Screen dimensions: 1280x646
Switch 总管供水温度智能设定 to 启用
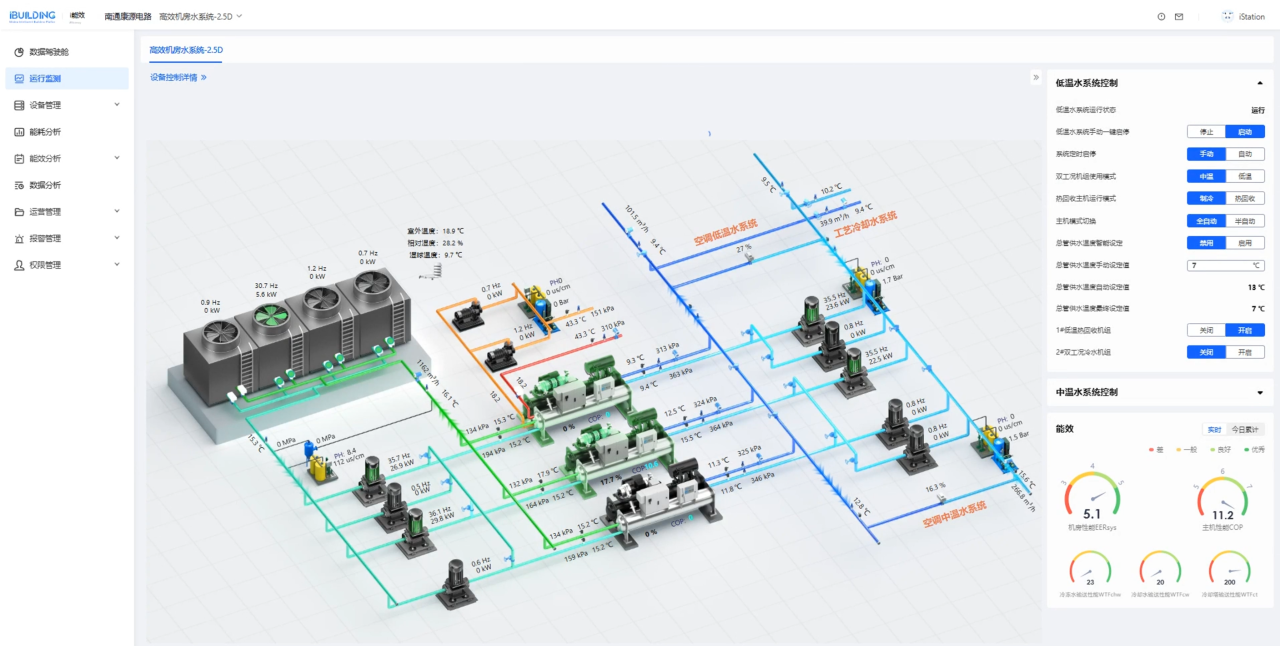pyautogui.click(x=1245, y=242)
